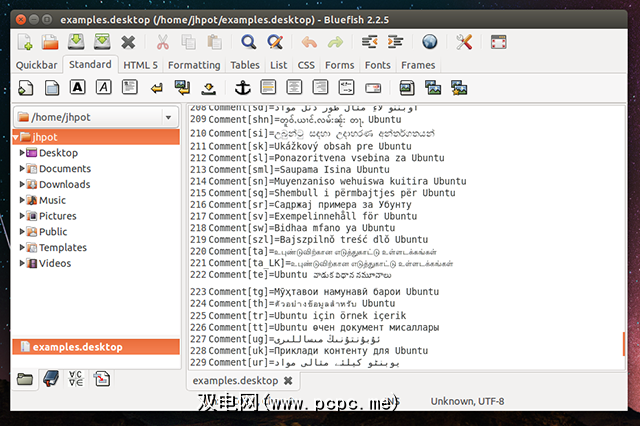The image size is (640, 426).
Task: Switch to the HTML 5 tab
Action: coord(140,65)
